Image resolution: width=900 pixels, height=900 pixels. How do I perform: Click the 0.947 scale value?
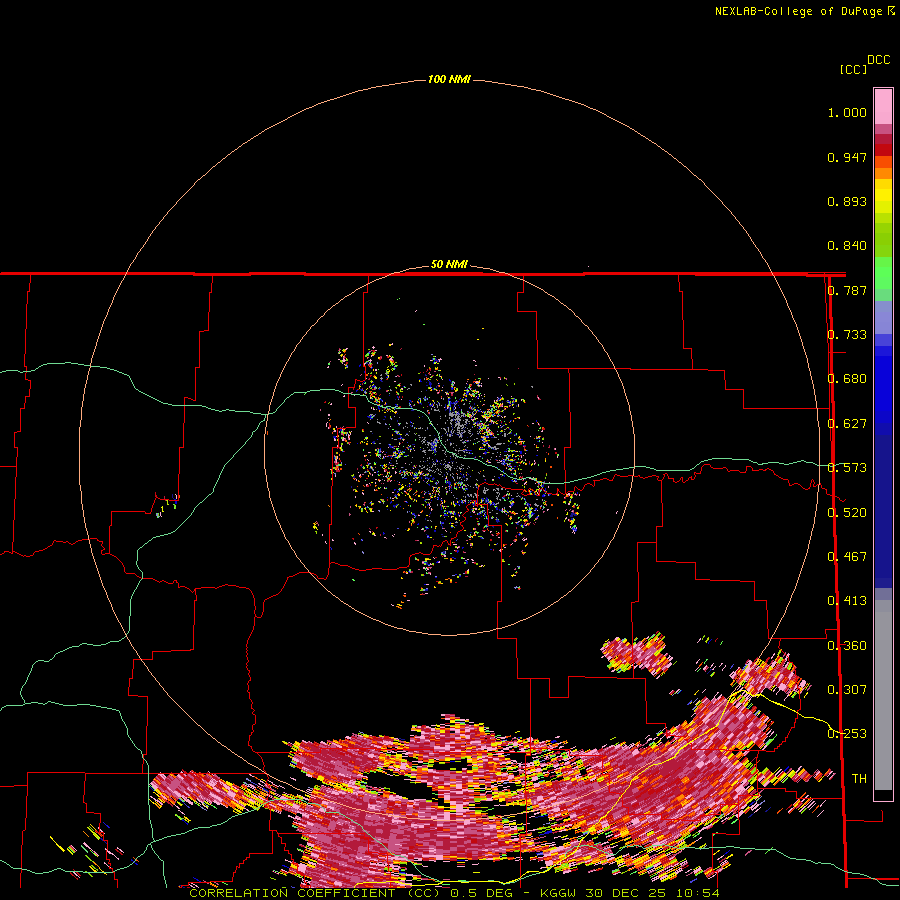[x=847, y=157]
